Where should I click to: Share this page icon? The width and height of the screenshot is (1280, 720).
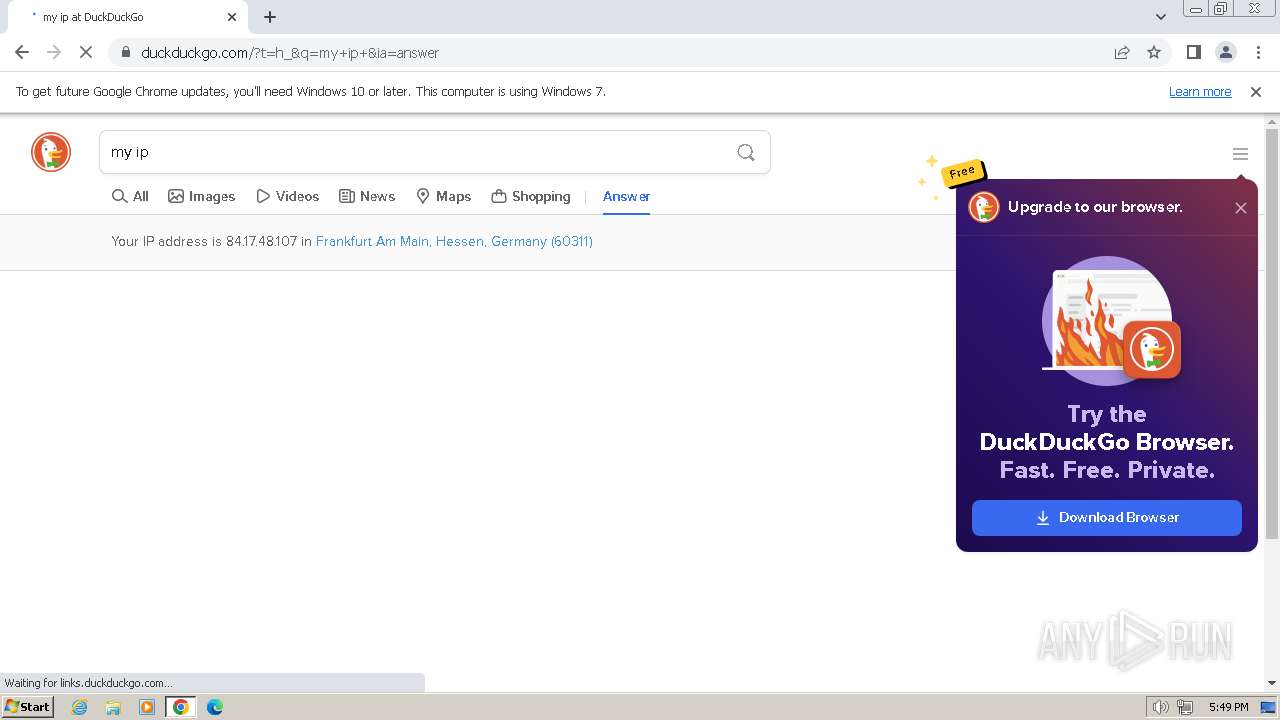coord(1122,53)
